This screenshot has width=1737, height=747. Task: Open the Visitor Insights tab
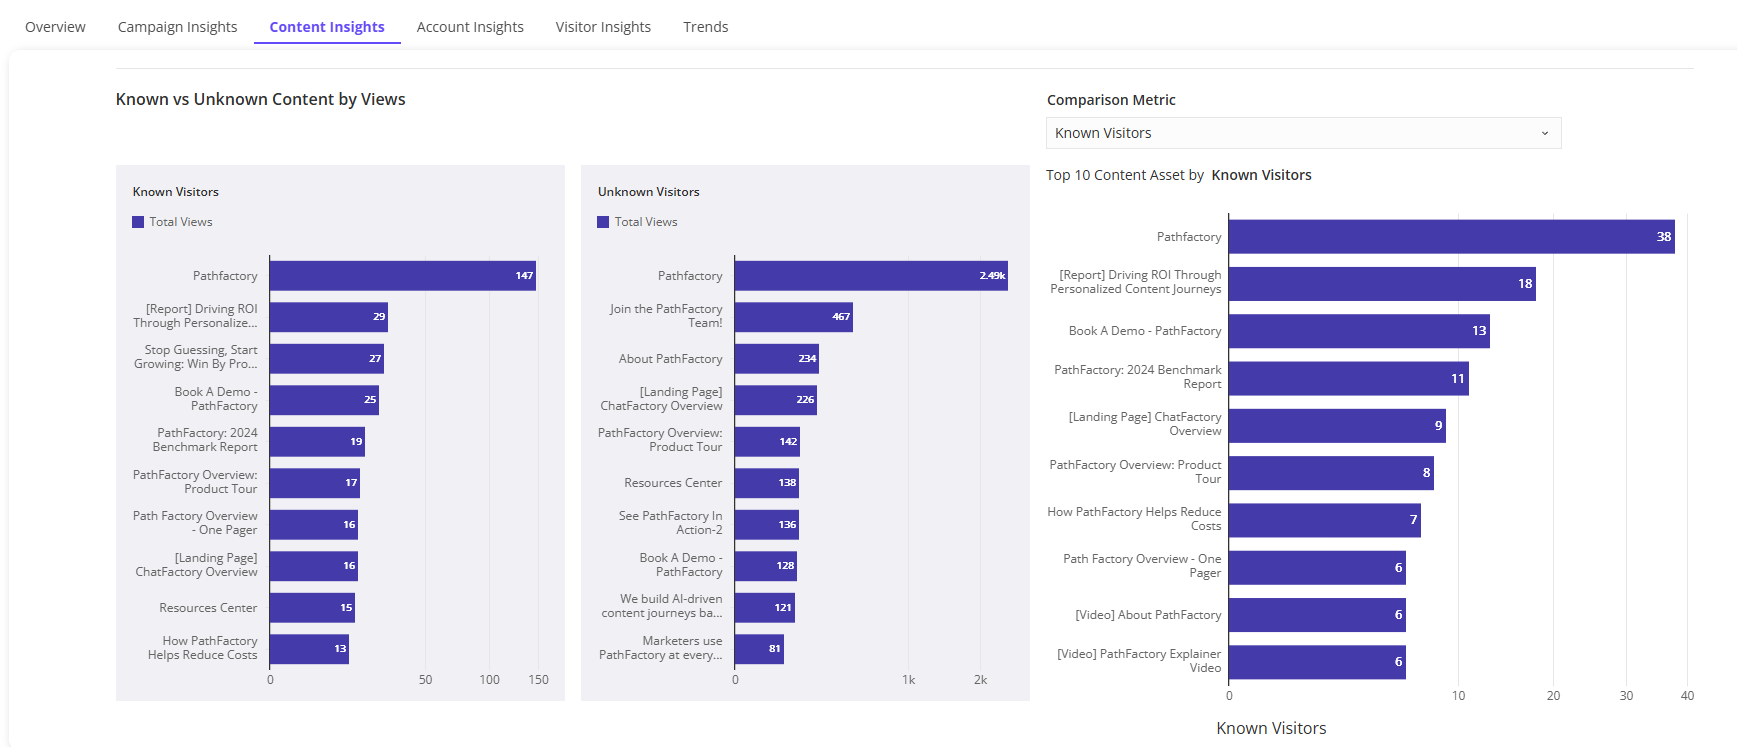tap(603, 27)
